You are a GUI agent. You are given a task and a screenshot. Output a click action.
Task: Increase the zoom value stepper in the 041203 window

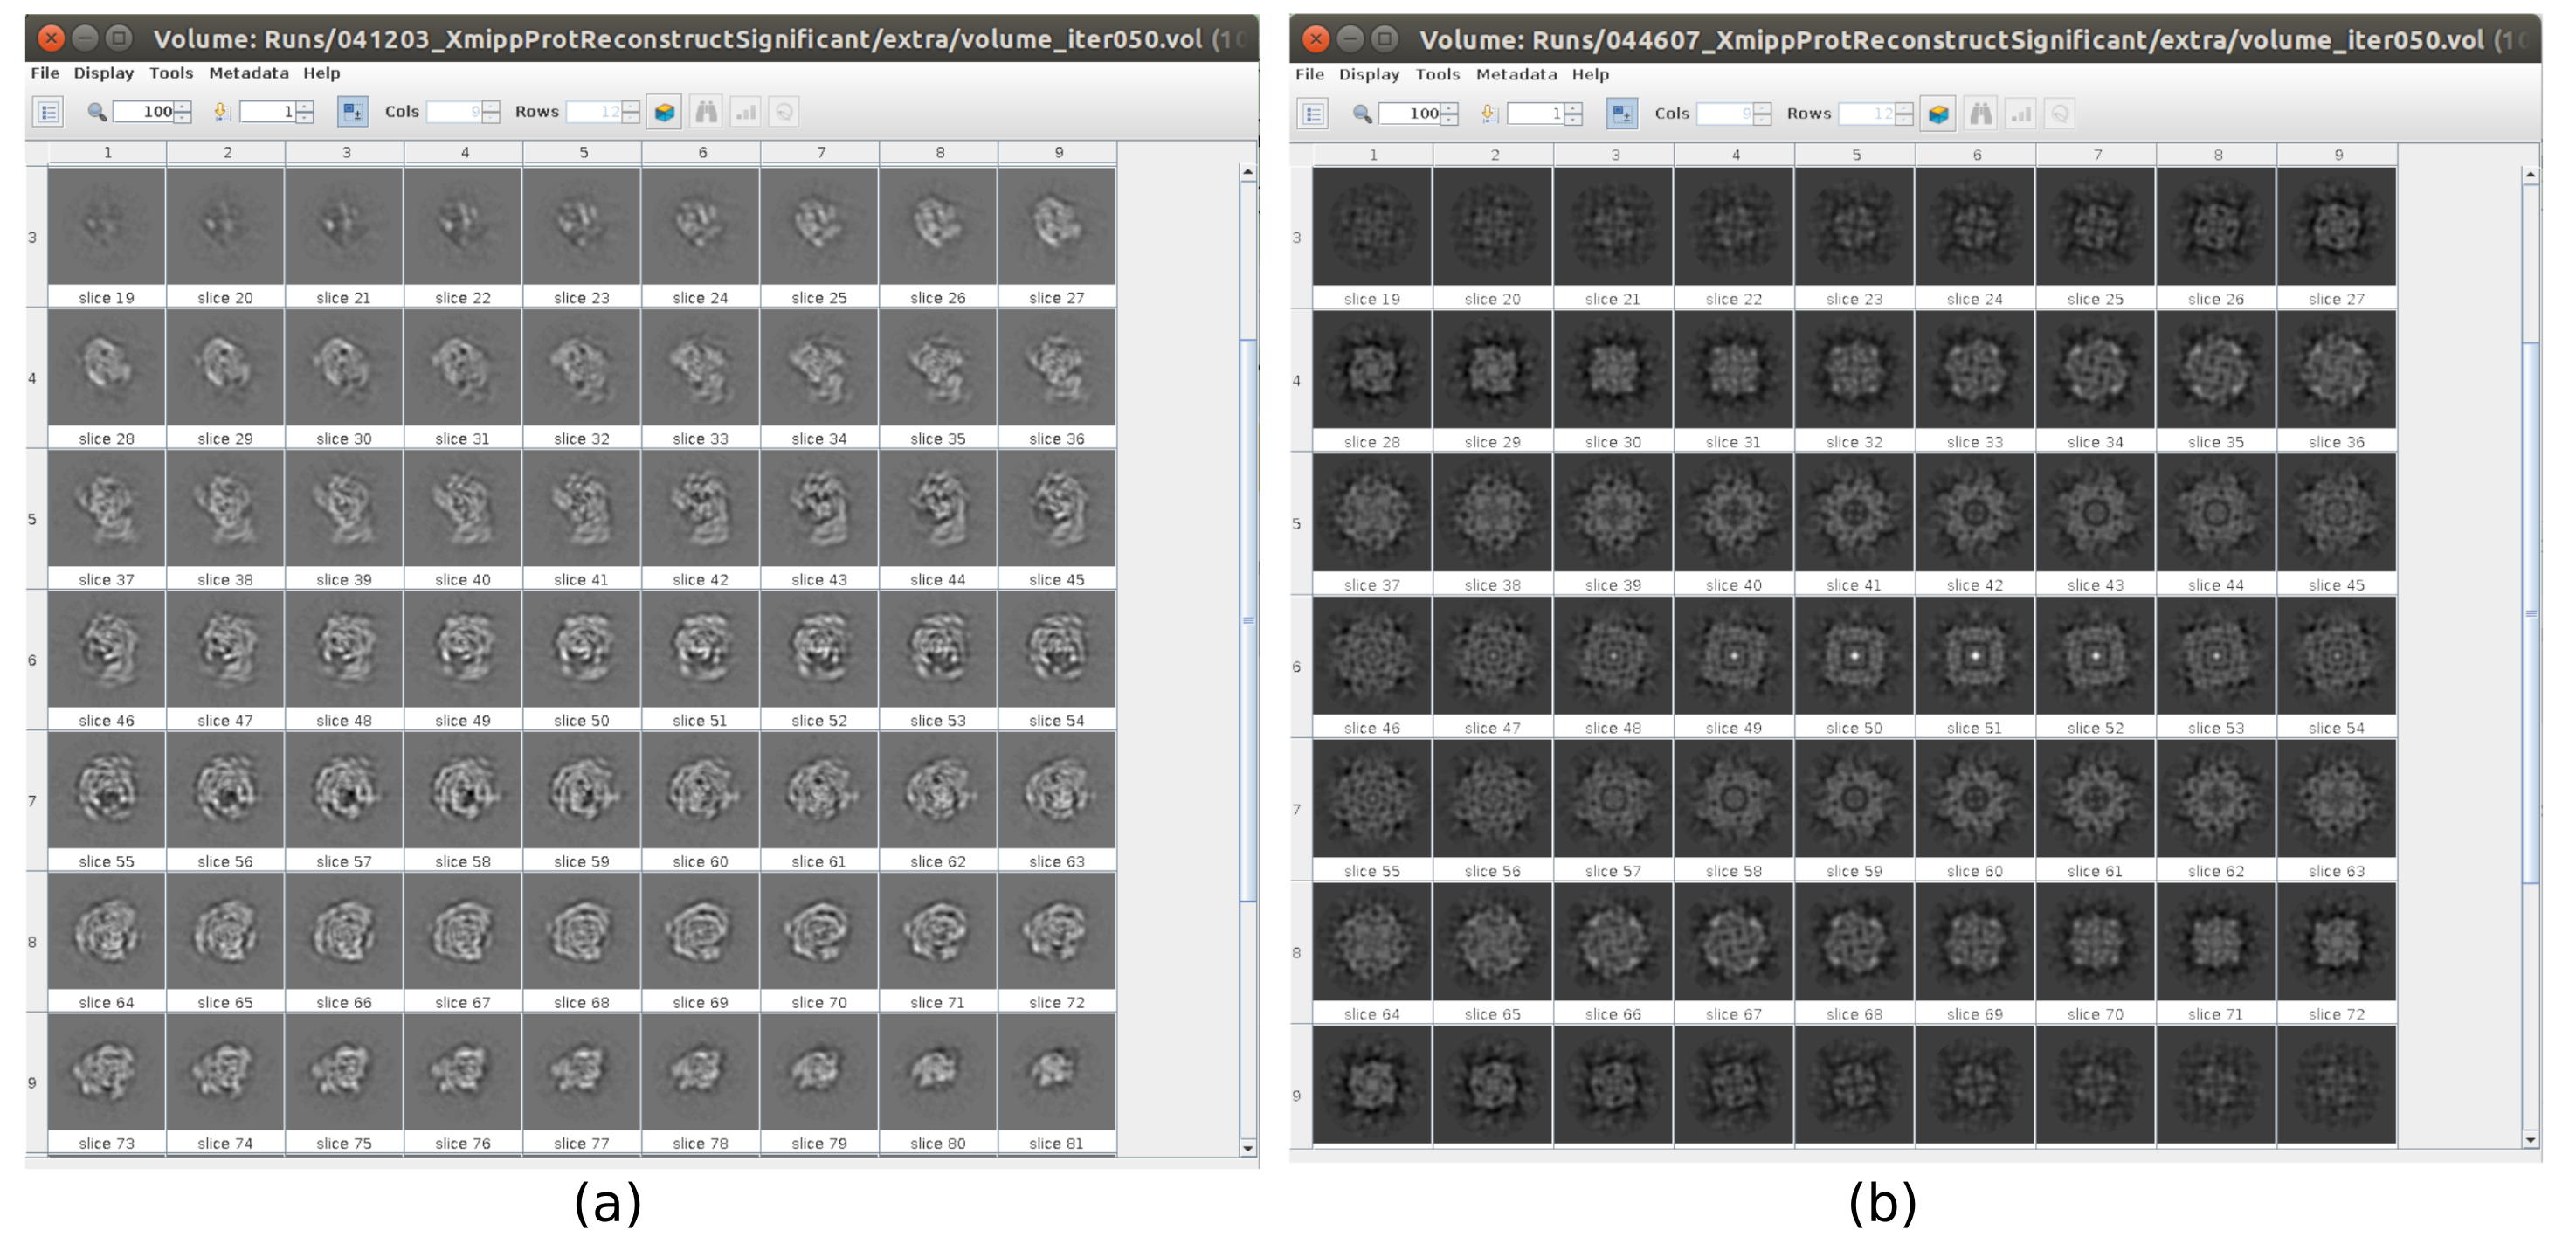(x=183, y=106)
